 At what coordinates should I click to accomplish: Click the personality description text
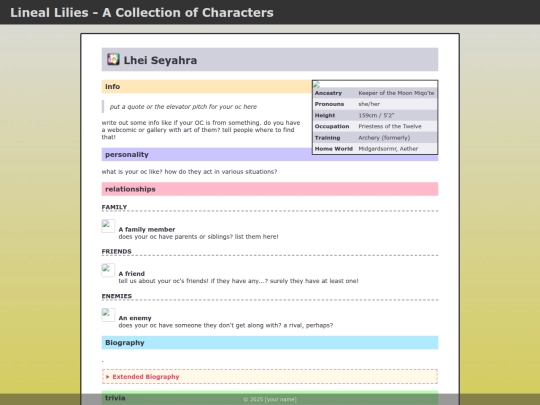coord(189,172)
